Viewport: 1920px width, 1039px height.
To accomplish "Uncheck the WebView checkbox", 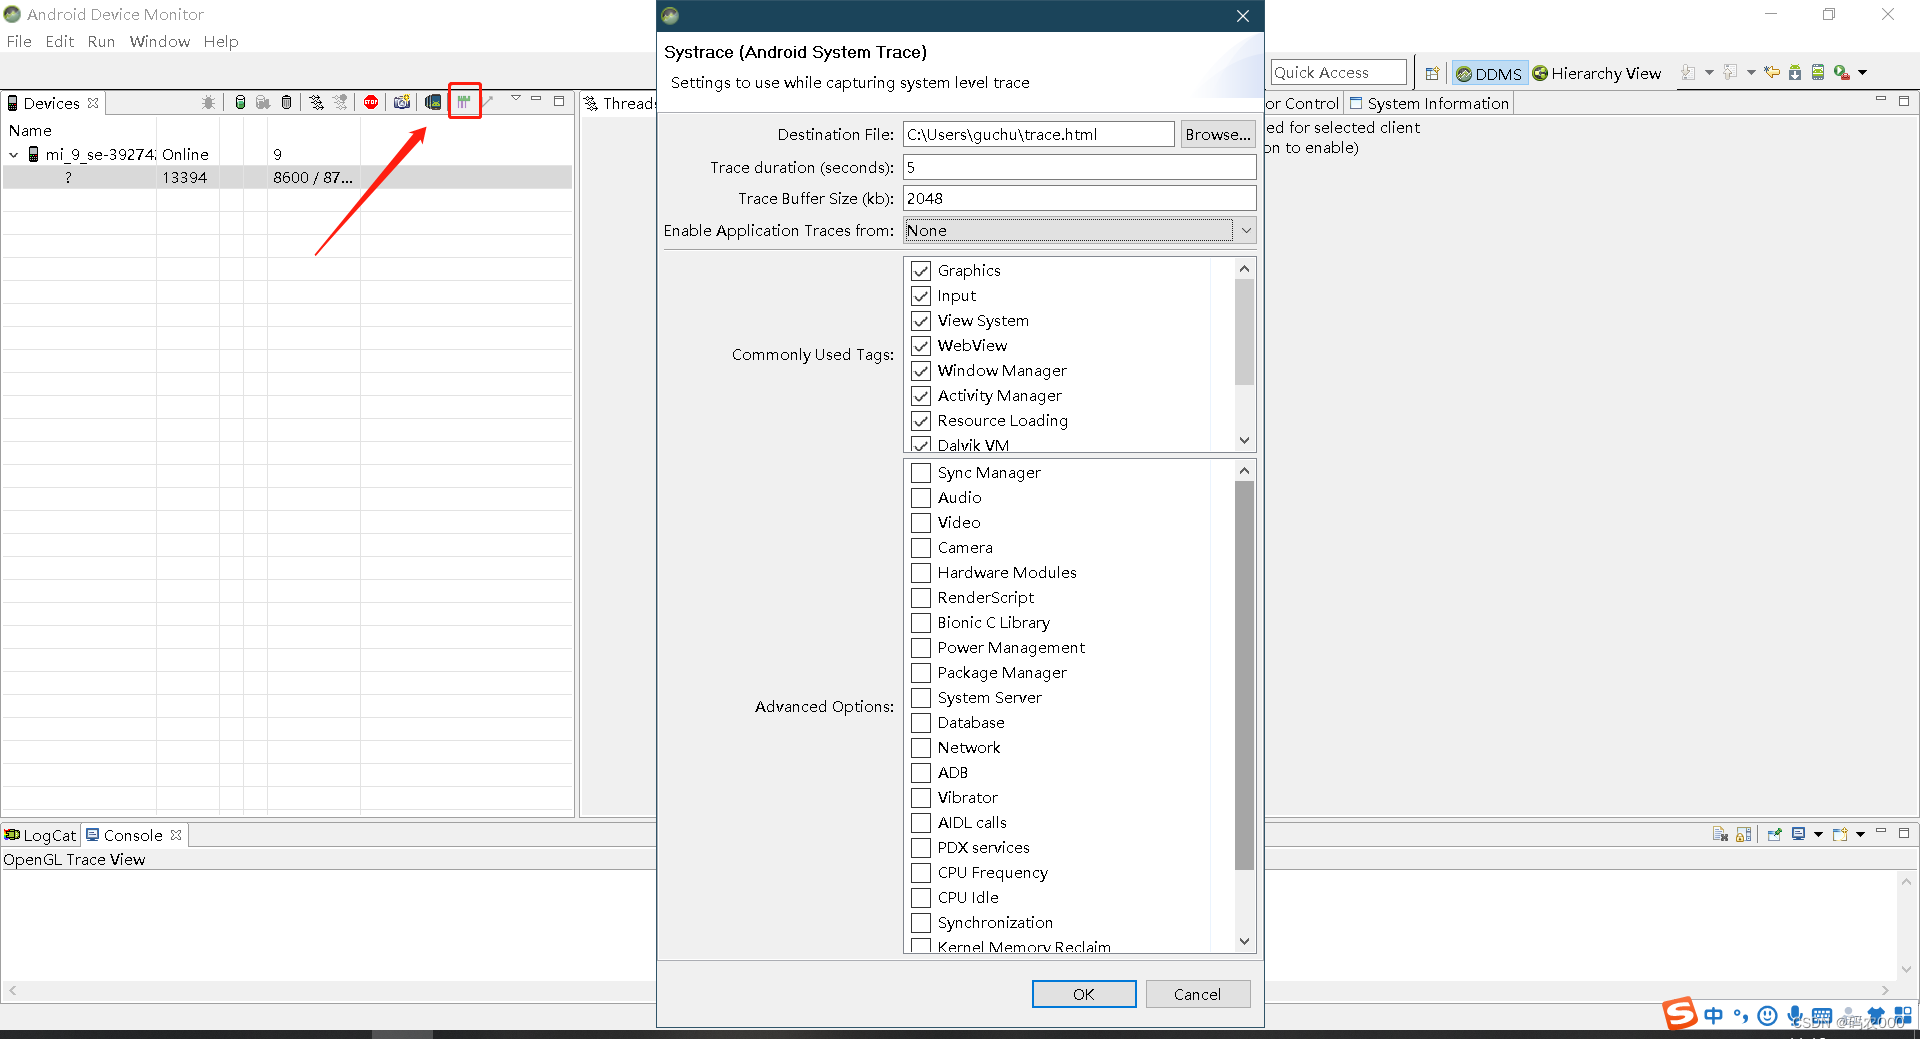I will coord(921,346).
